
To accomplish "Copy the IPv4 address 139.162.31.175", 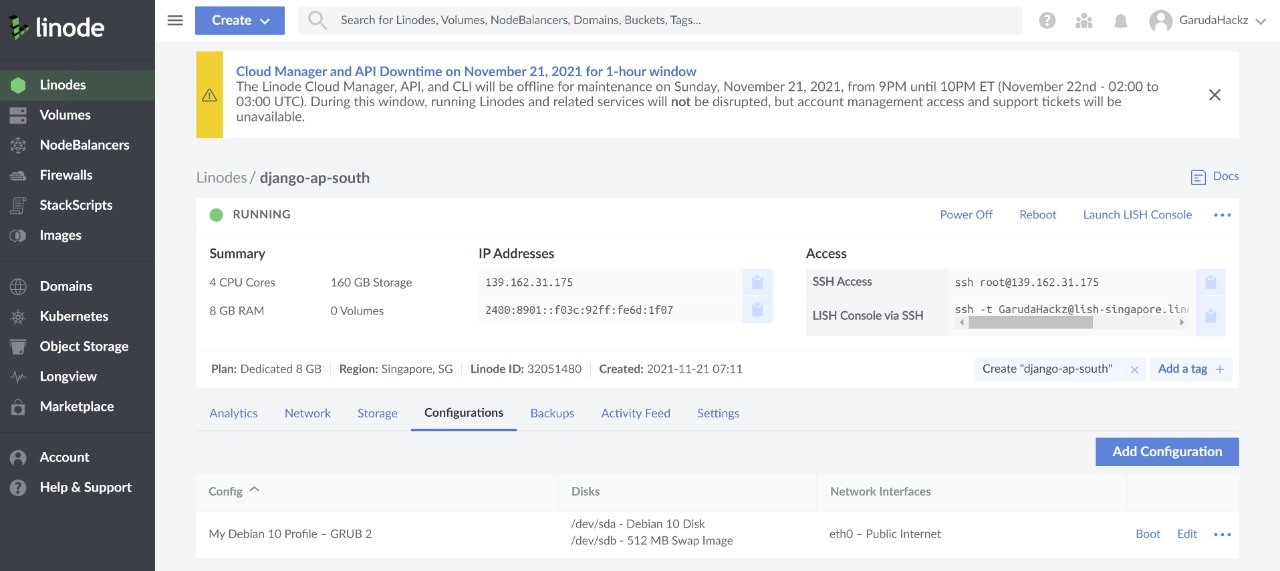I will (758, 282).
